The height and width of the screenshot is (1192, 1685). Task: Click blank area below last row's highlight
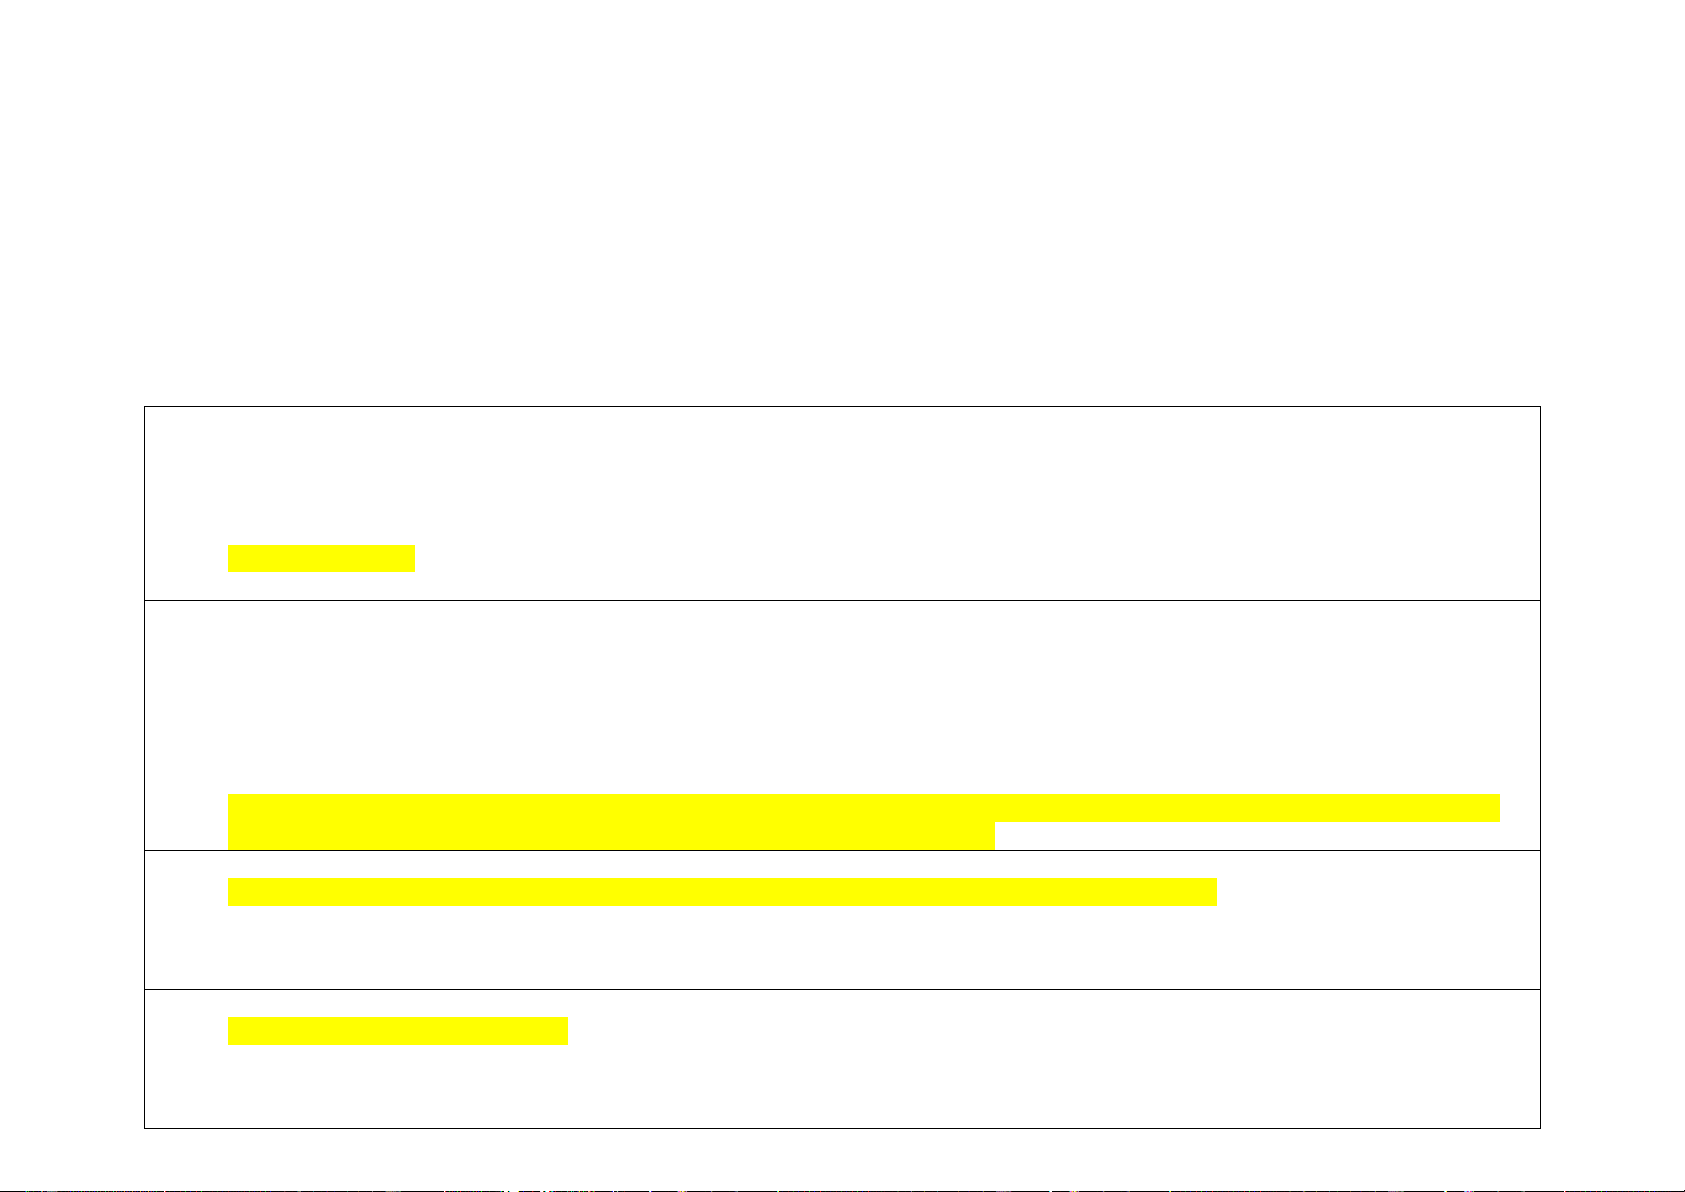[x=842, y=1086]
